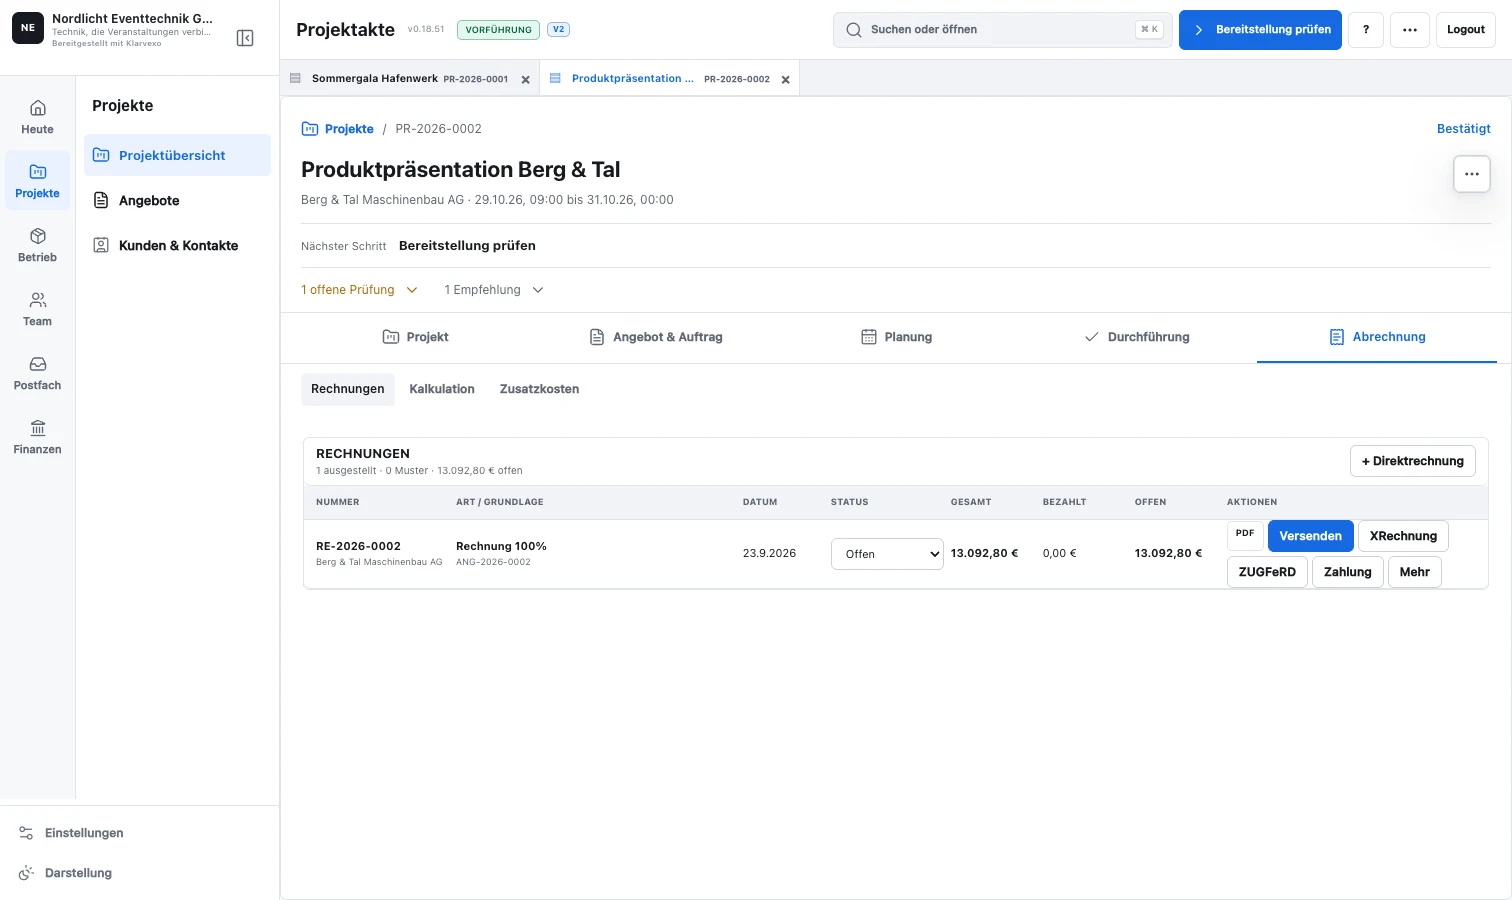Viewport: 1512px width, 900px height.
Task: Open Projektübersicht in the sidebar
Action: click(177, 155)
